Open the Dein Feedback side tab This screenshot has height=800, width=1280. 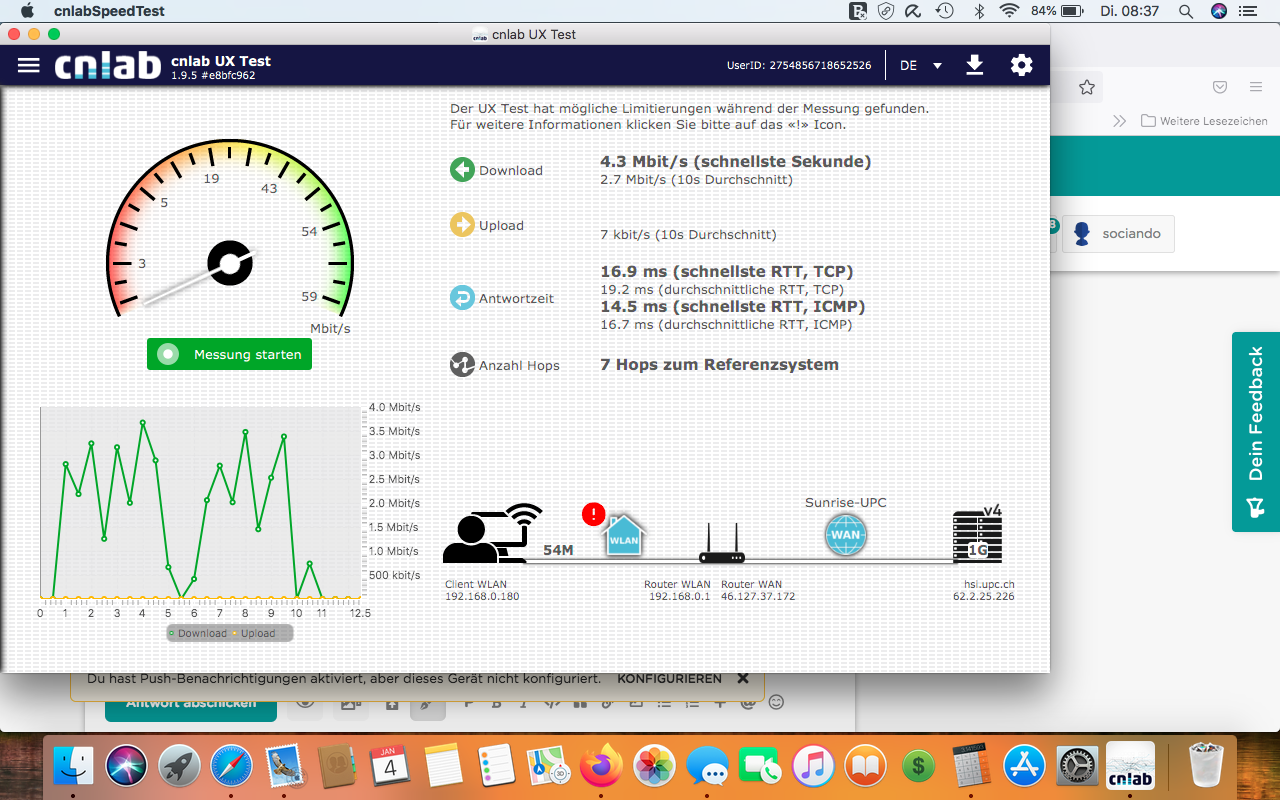pyautogui.click(x=1256, y=431)
